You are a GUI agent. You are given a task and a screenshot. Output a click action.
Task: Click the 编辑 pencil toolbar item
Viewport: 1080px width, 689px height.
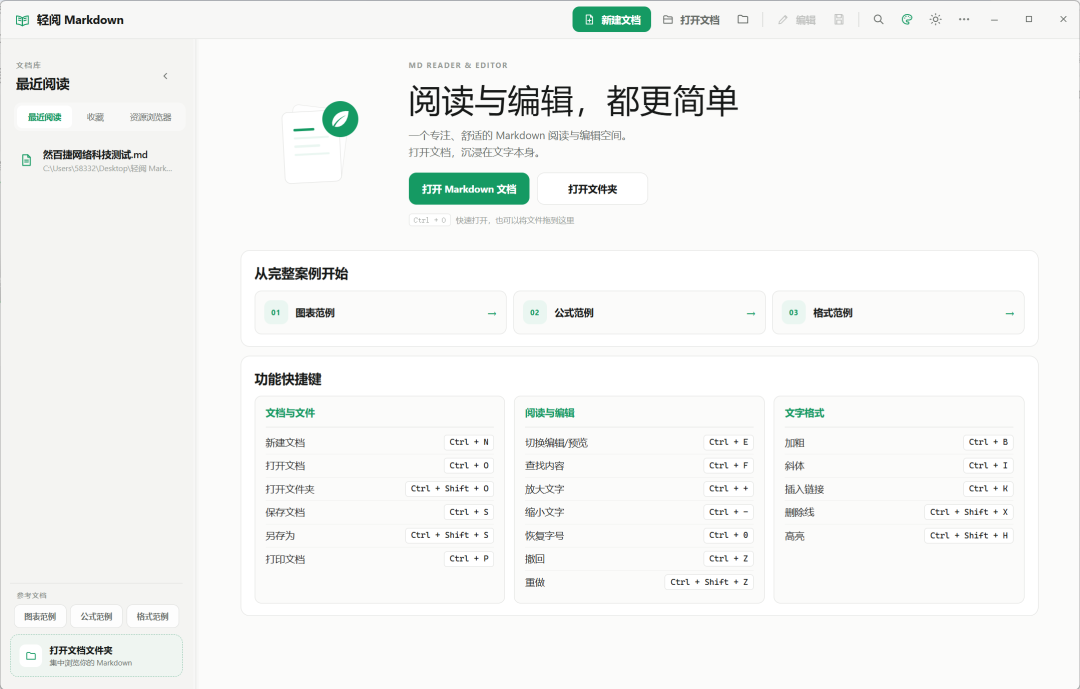pos(797,20)
